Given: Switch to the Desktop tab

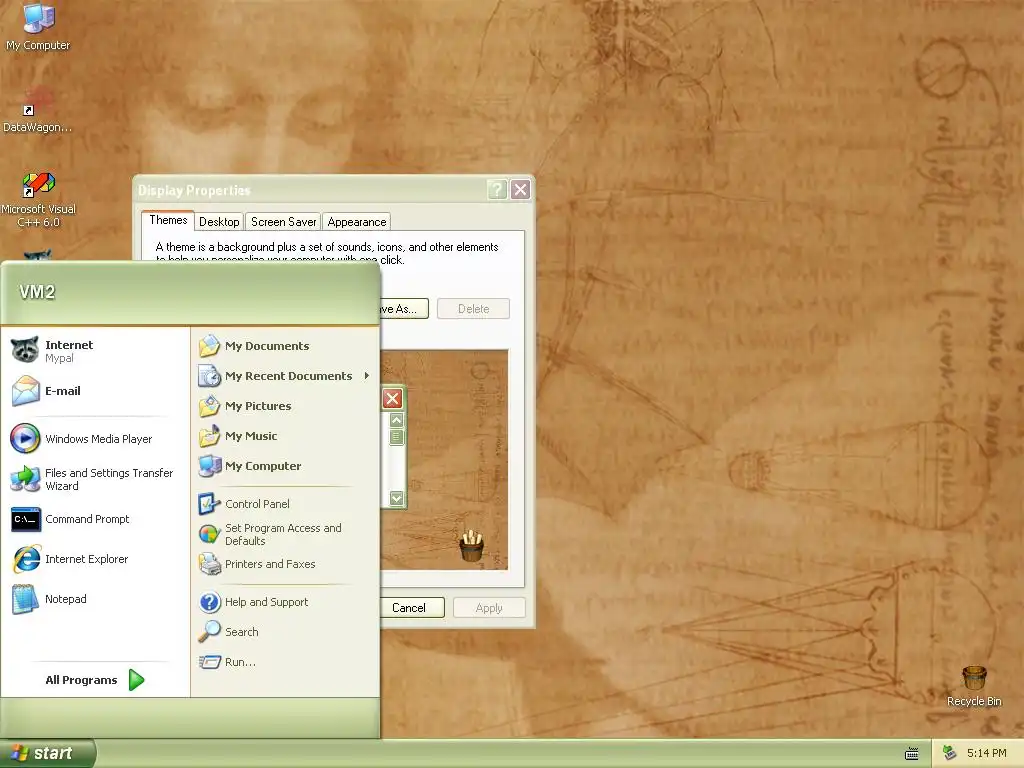Looking at the screenshot, I should pos(219,222).
